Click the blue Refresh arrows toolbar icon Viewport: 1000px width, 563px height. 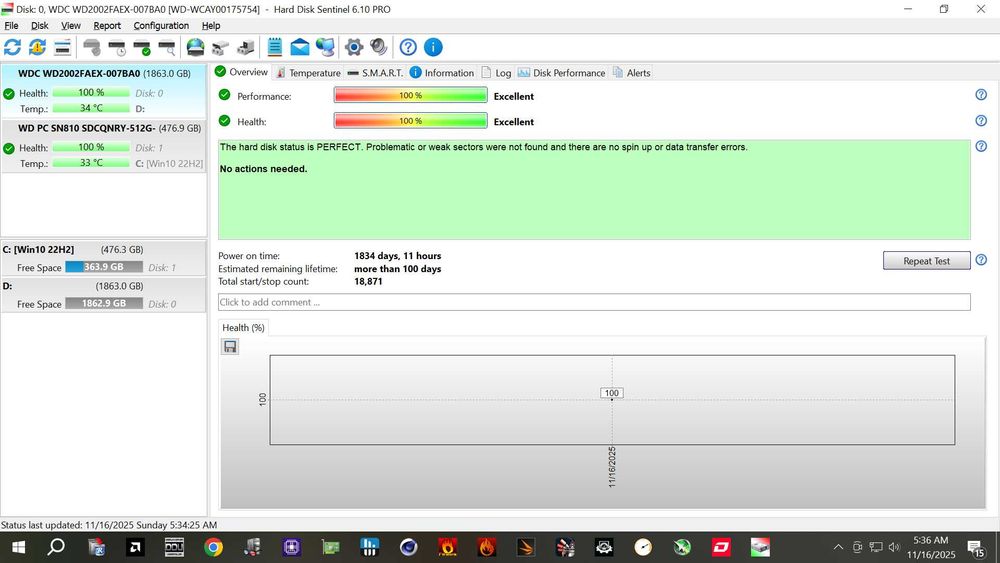tap(12, 47)
